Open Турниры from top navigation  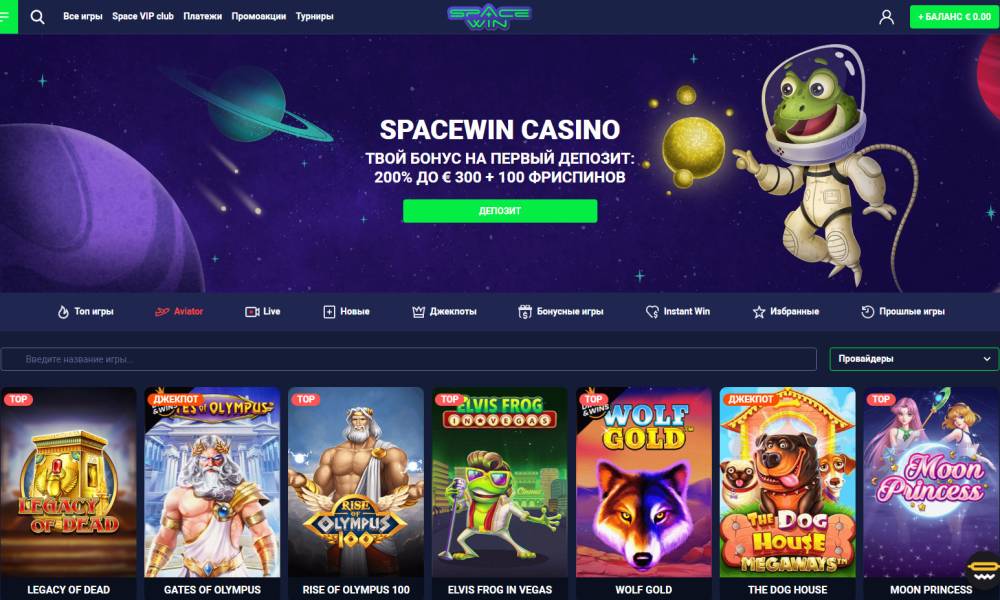tap(314, 17)
